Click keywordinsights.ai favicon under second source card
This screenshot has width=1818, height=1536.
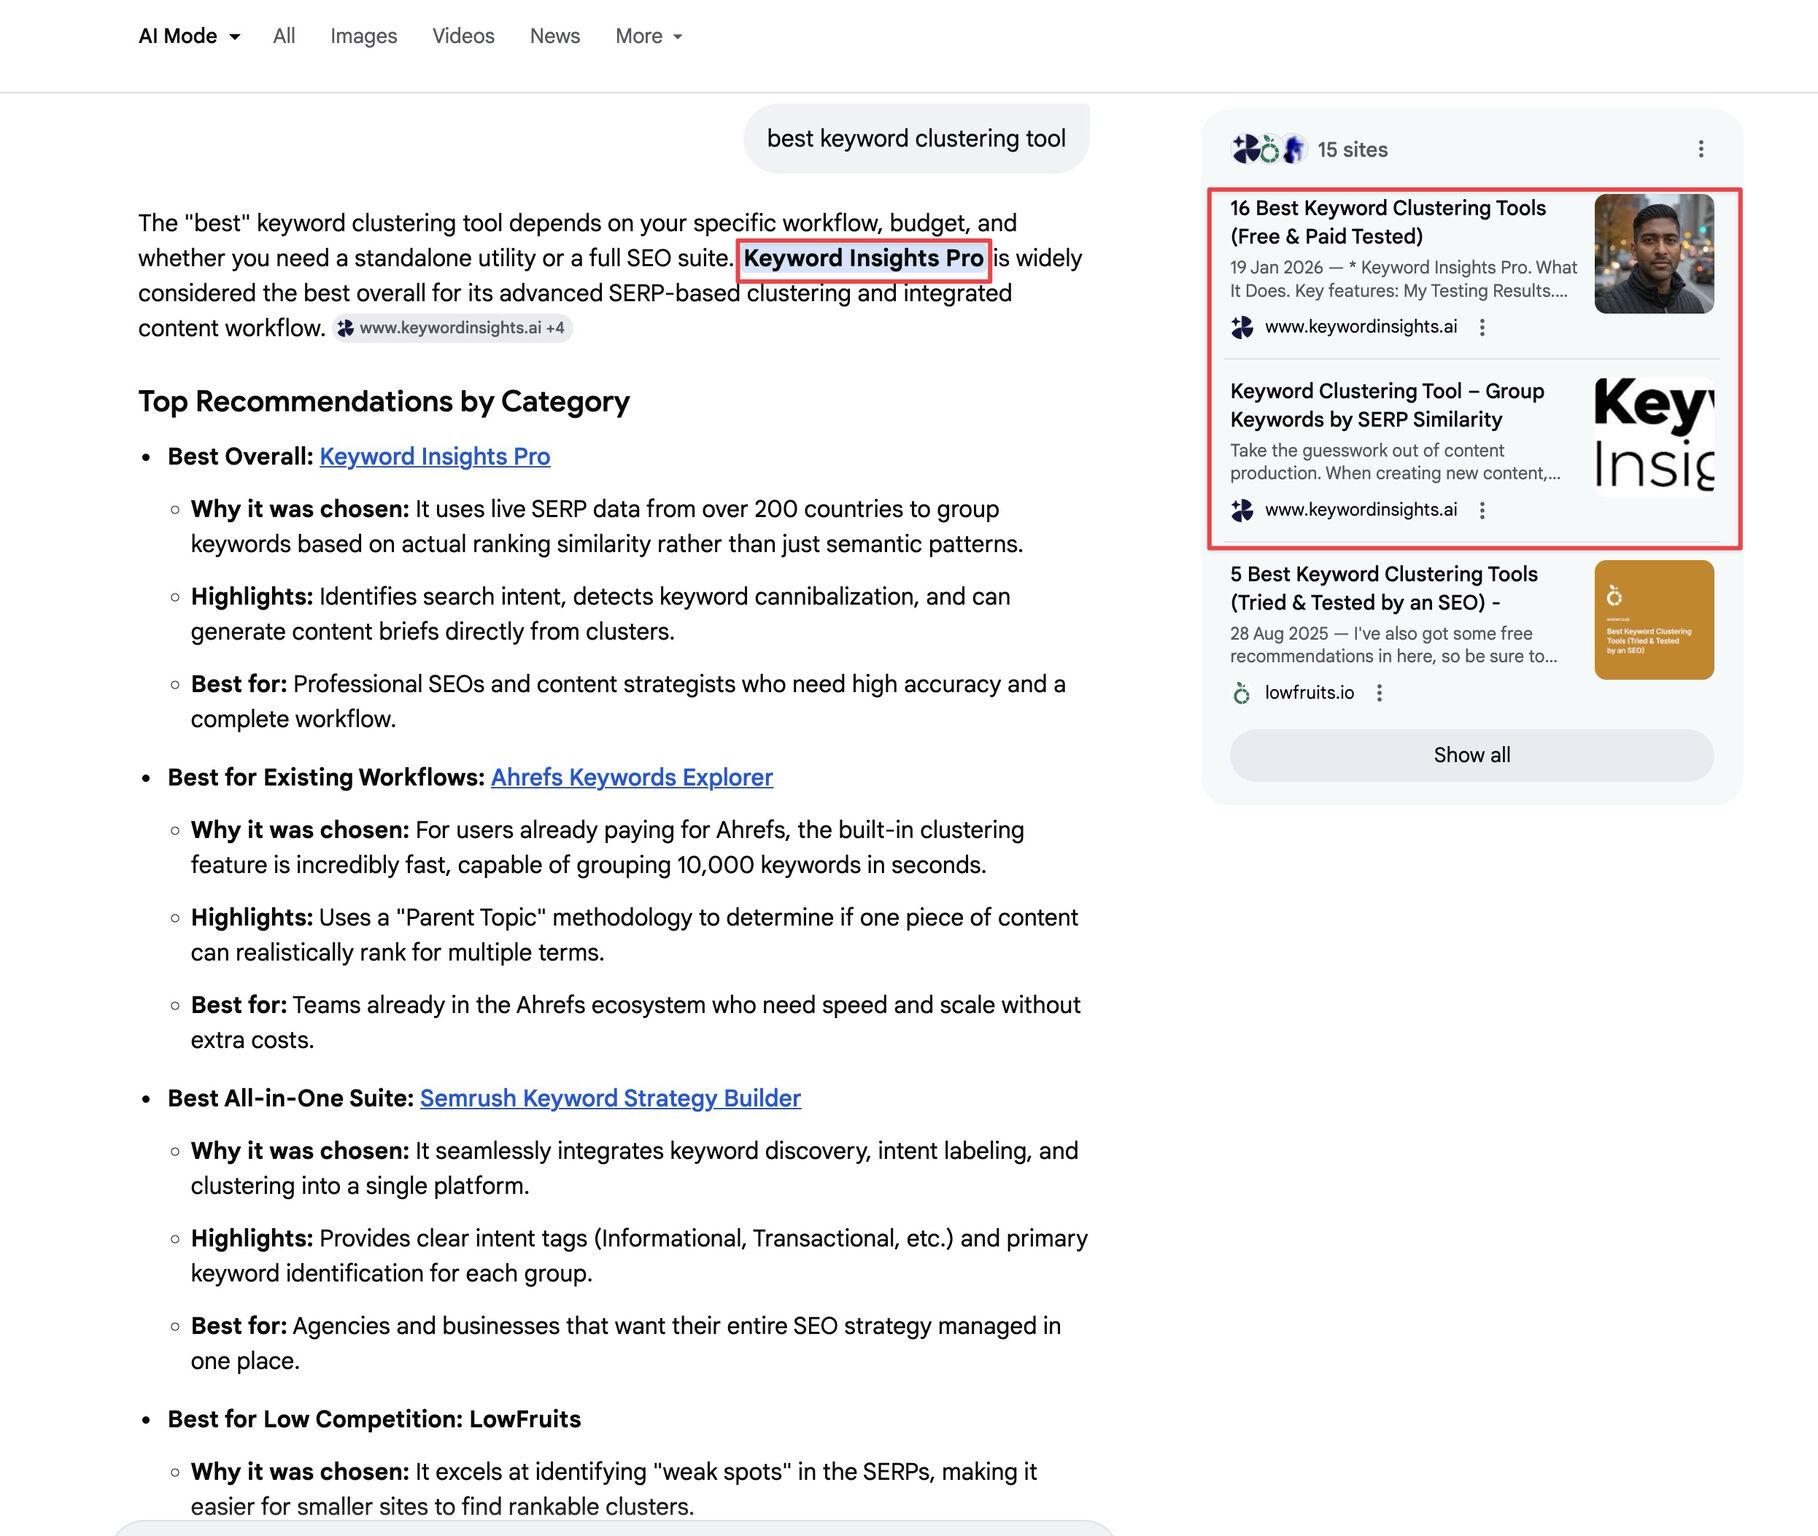[x=1242, y=510]
